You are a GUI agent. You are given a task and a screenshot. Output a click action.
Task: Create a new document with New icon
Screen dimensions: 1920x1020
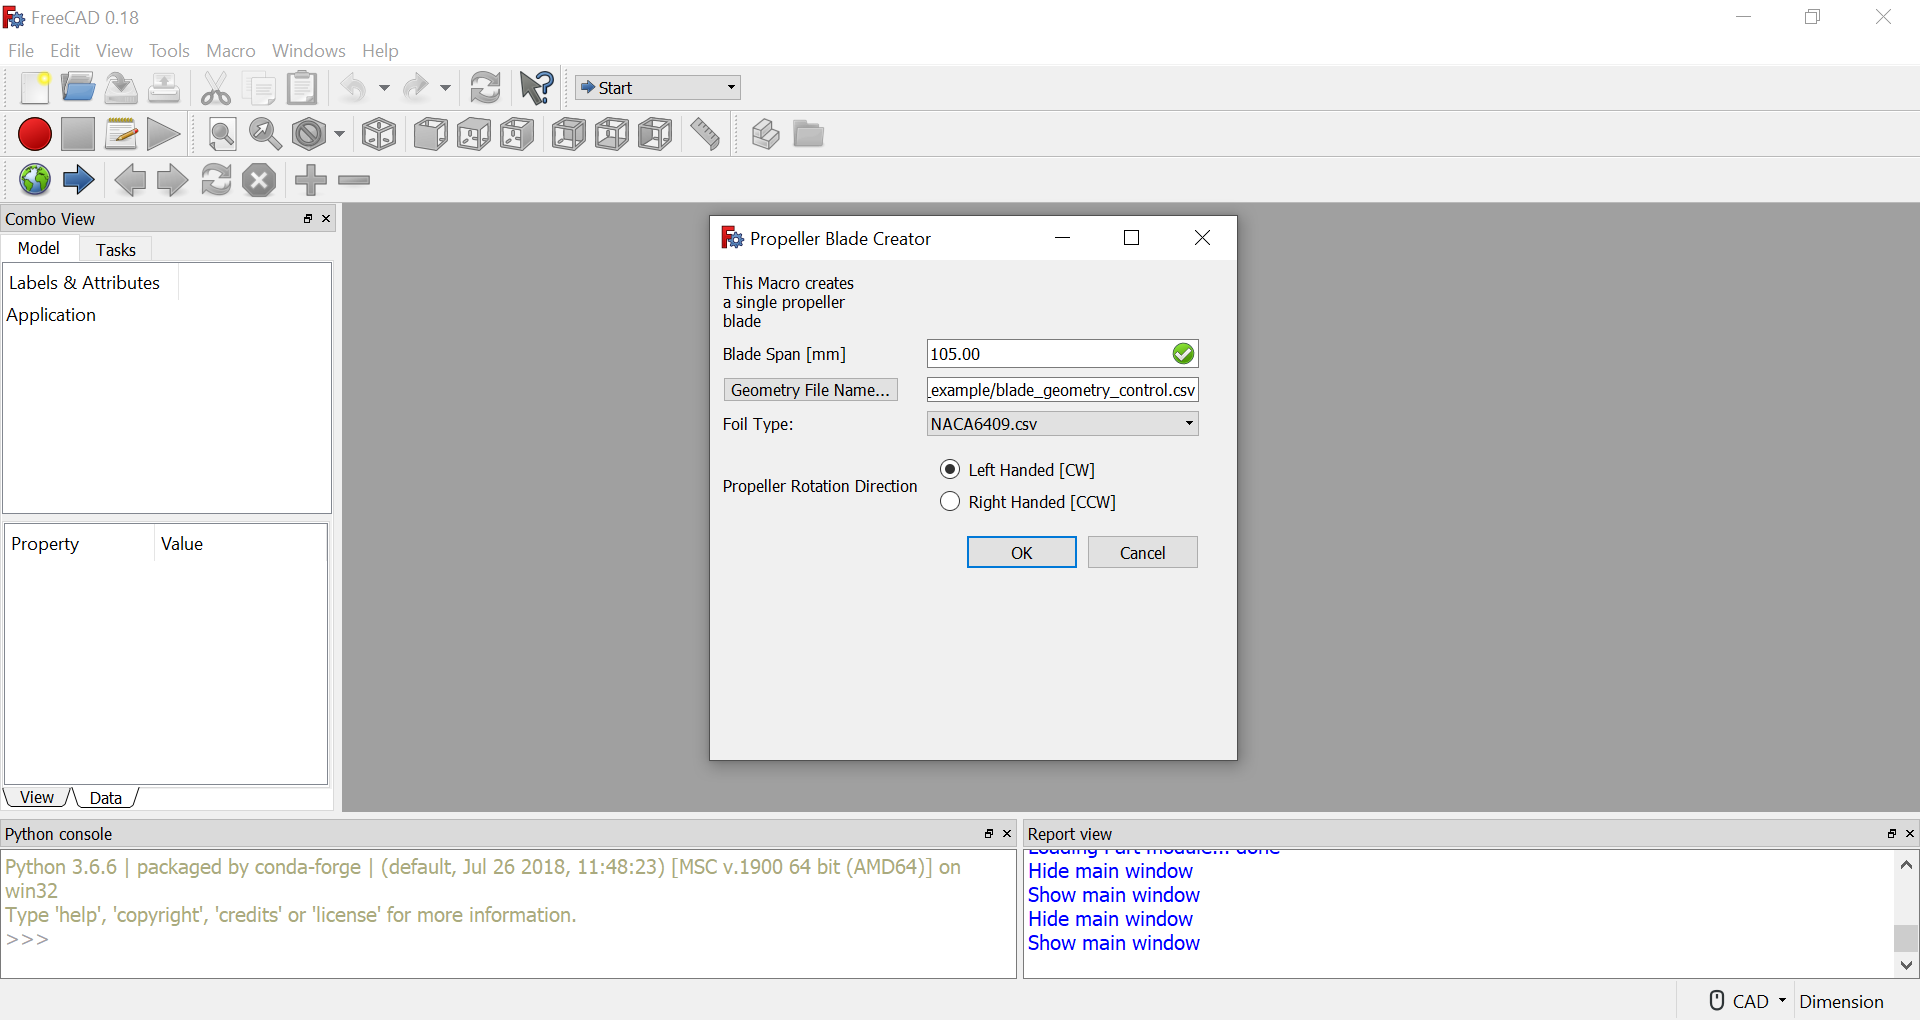(35, 88)
